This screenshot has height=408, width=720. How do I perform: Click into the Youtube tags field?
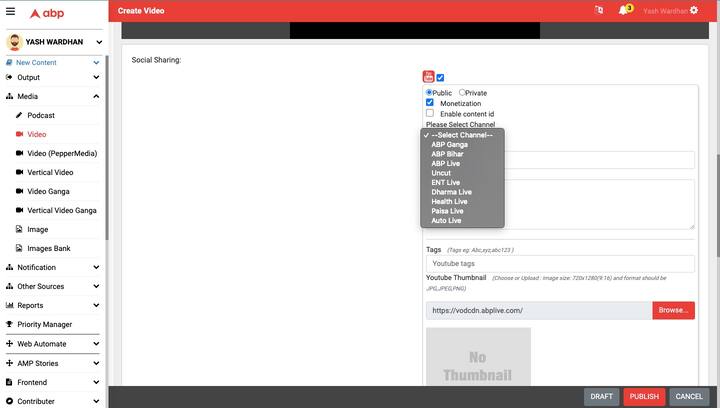(560, 264)
